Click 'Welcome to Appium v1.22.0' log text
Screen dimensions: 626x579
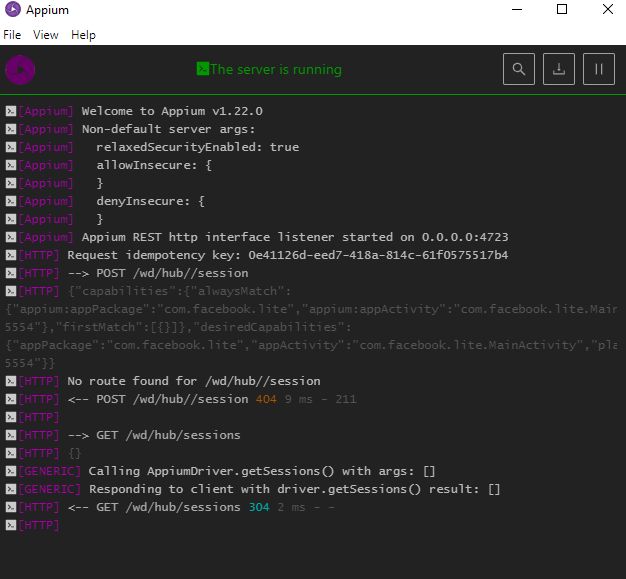point(172,111)
